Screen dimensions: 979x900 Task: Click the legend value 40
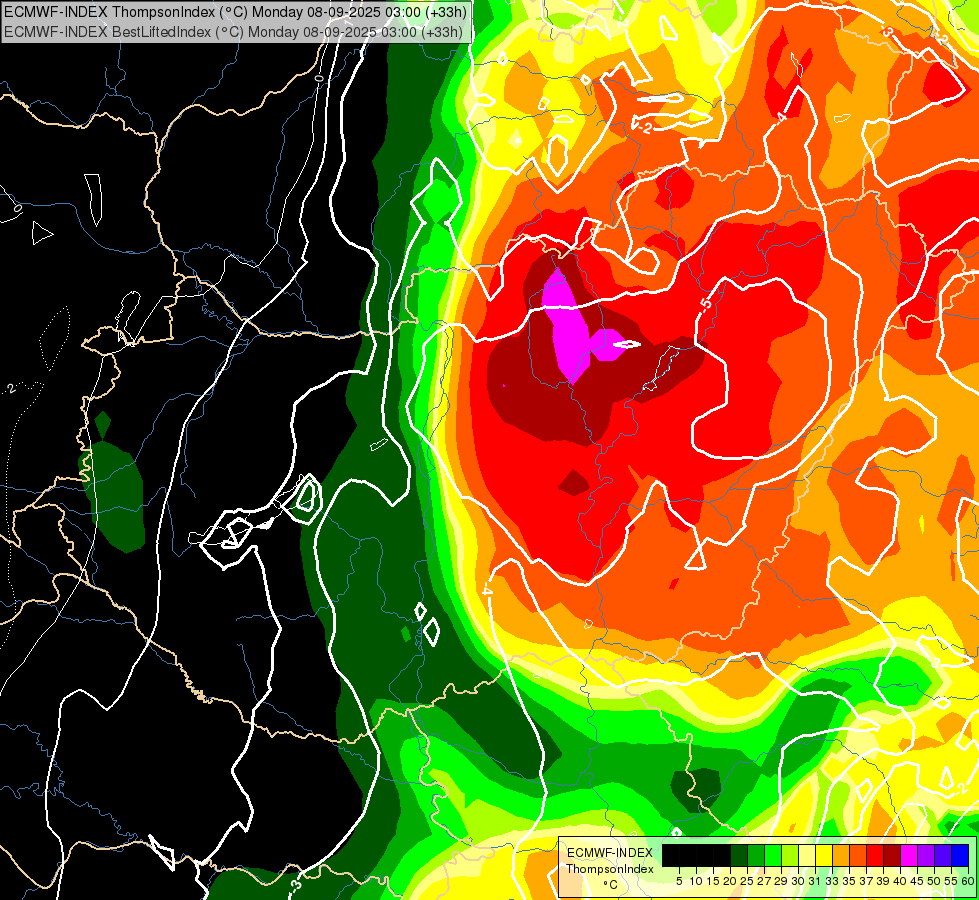pyautogui.click(x=900, y=881)
